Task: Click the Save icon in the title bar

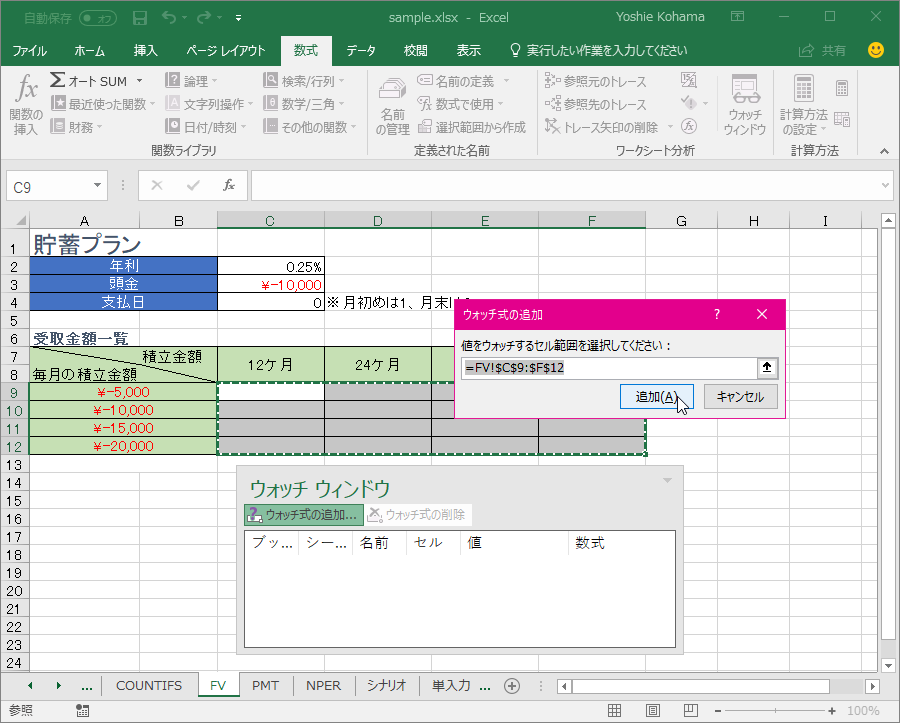Action: (140, 17)
